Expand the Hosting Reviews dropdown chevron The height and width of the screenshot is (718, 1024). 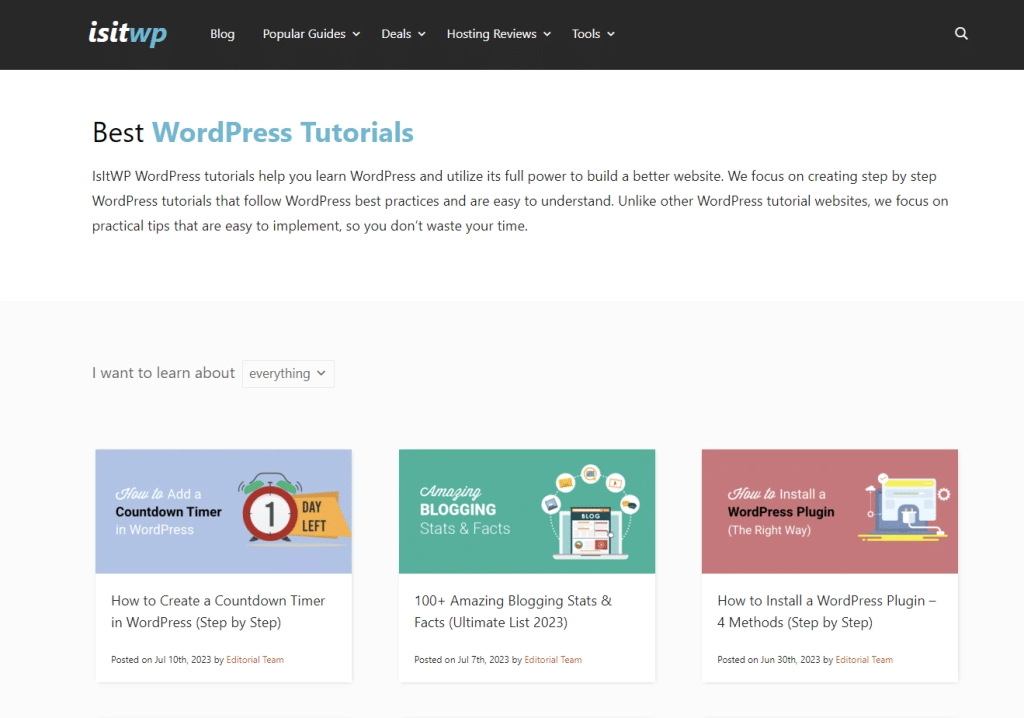coord(547,34)
